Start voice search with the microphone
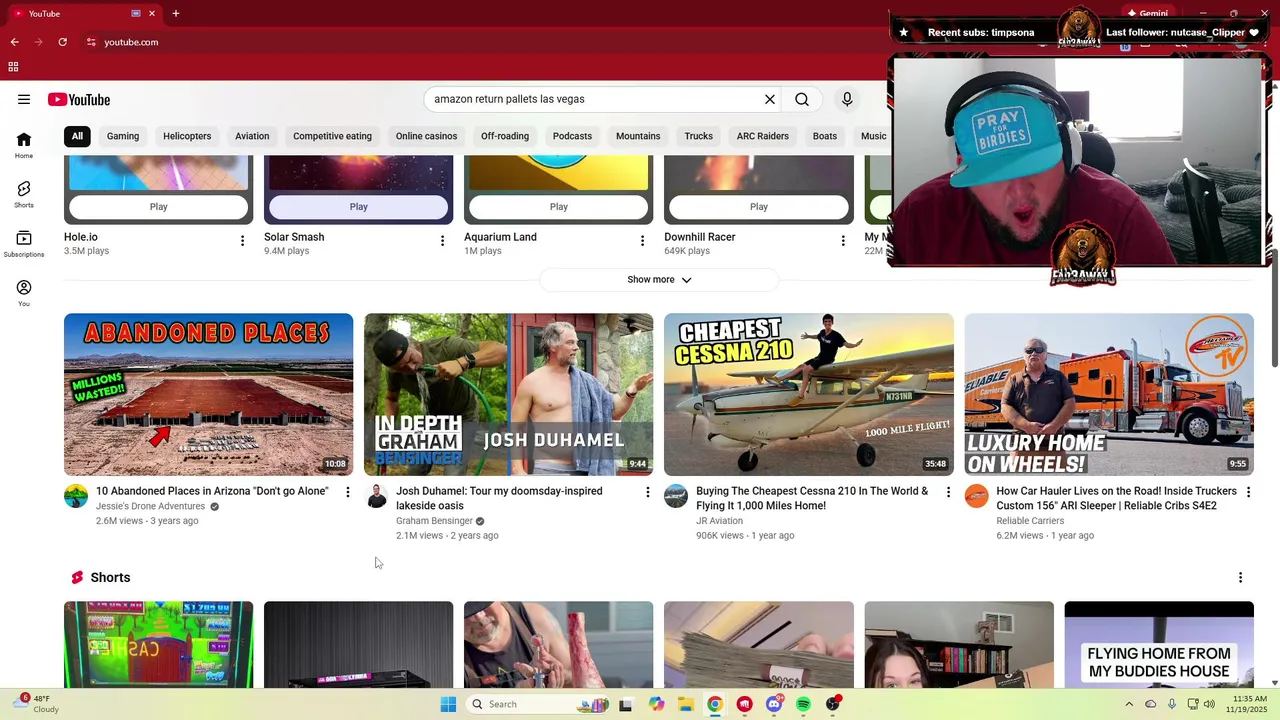The image size is (1280, 720). tap(847, 99)
